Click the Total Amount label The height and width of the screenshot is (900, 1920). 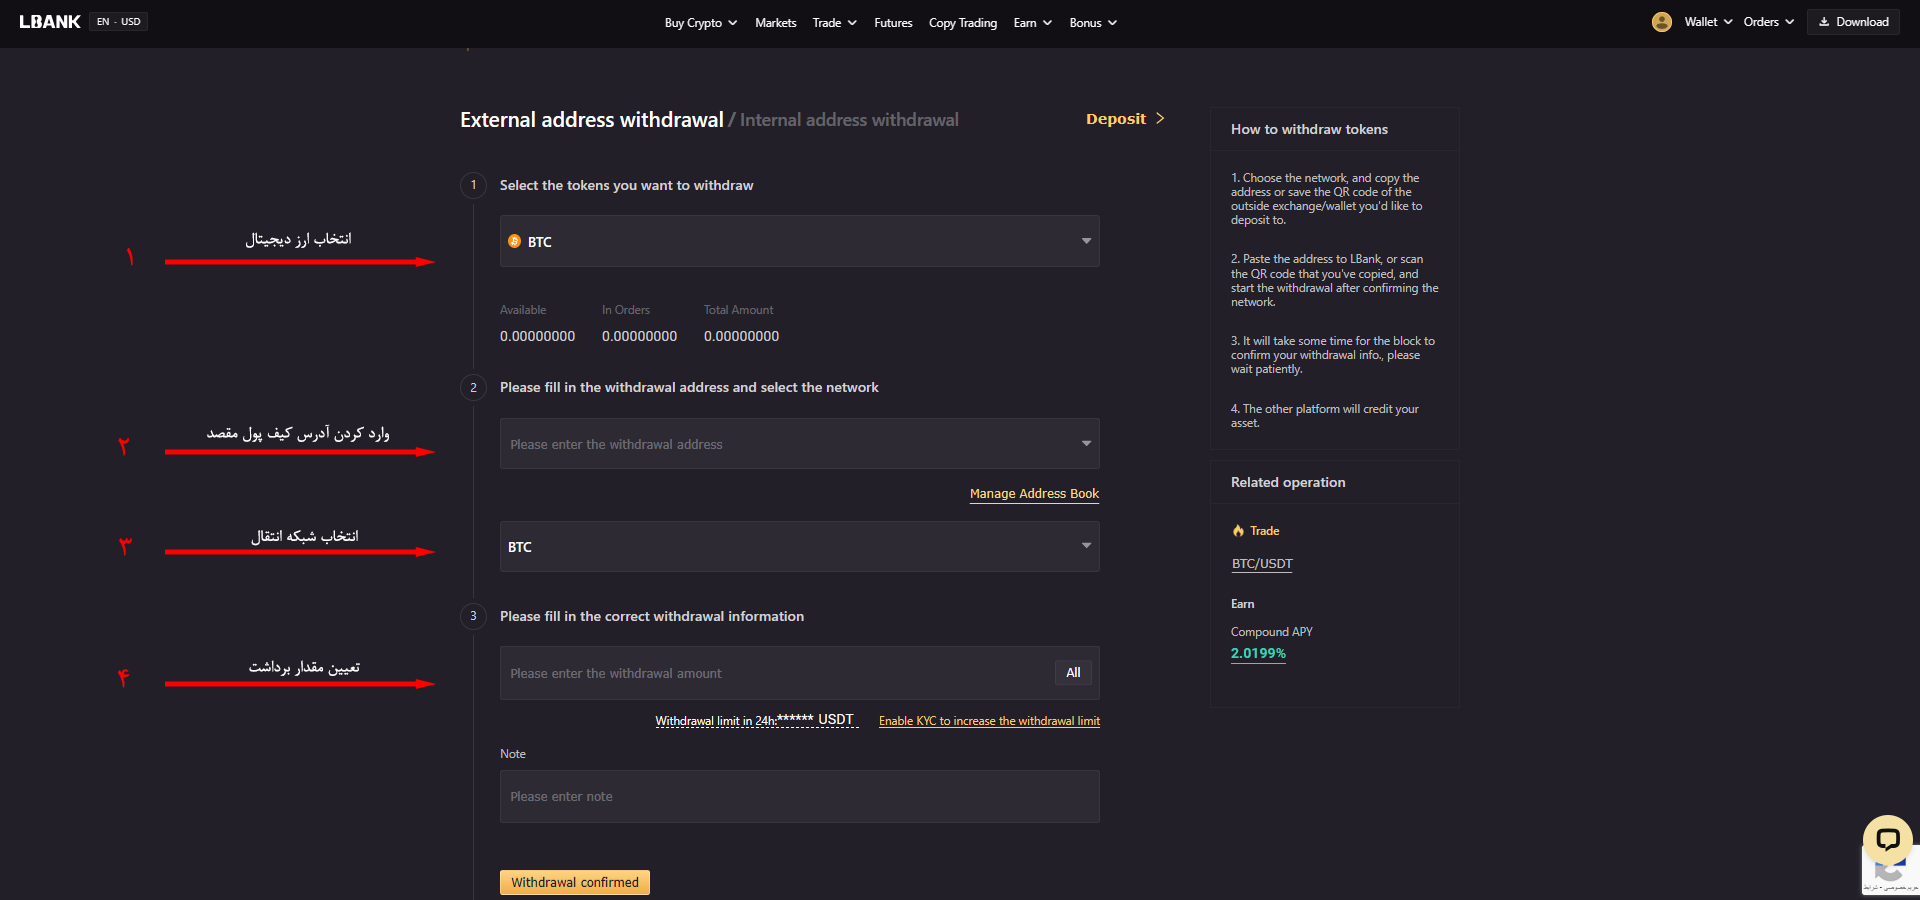coord(738,310)
